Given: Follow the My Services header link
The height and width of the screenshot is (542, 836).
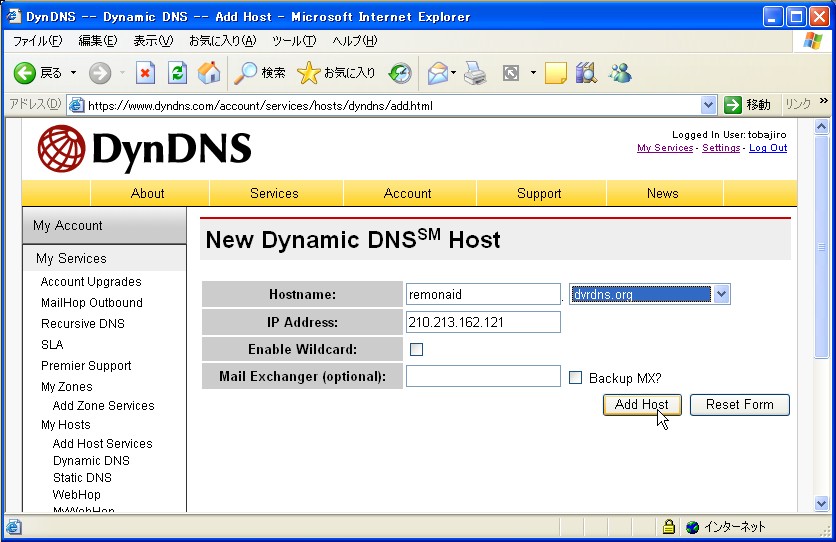Looking at the screenshot, I should coord(665,148).
